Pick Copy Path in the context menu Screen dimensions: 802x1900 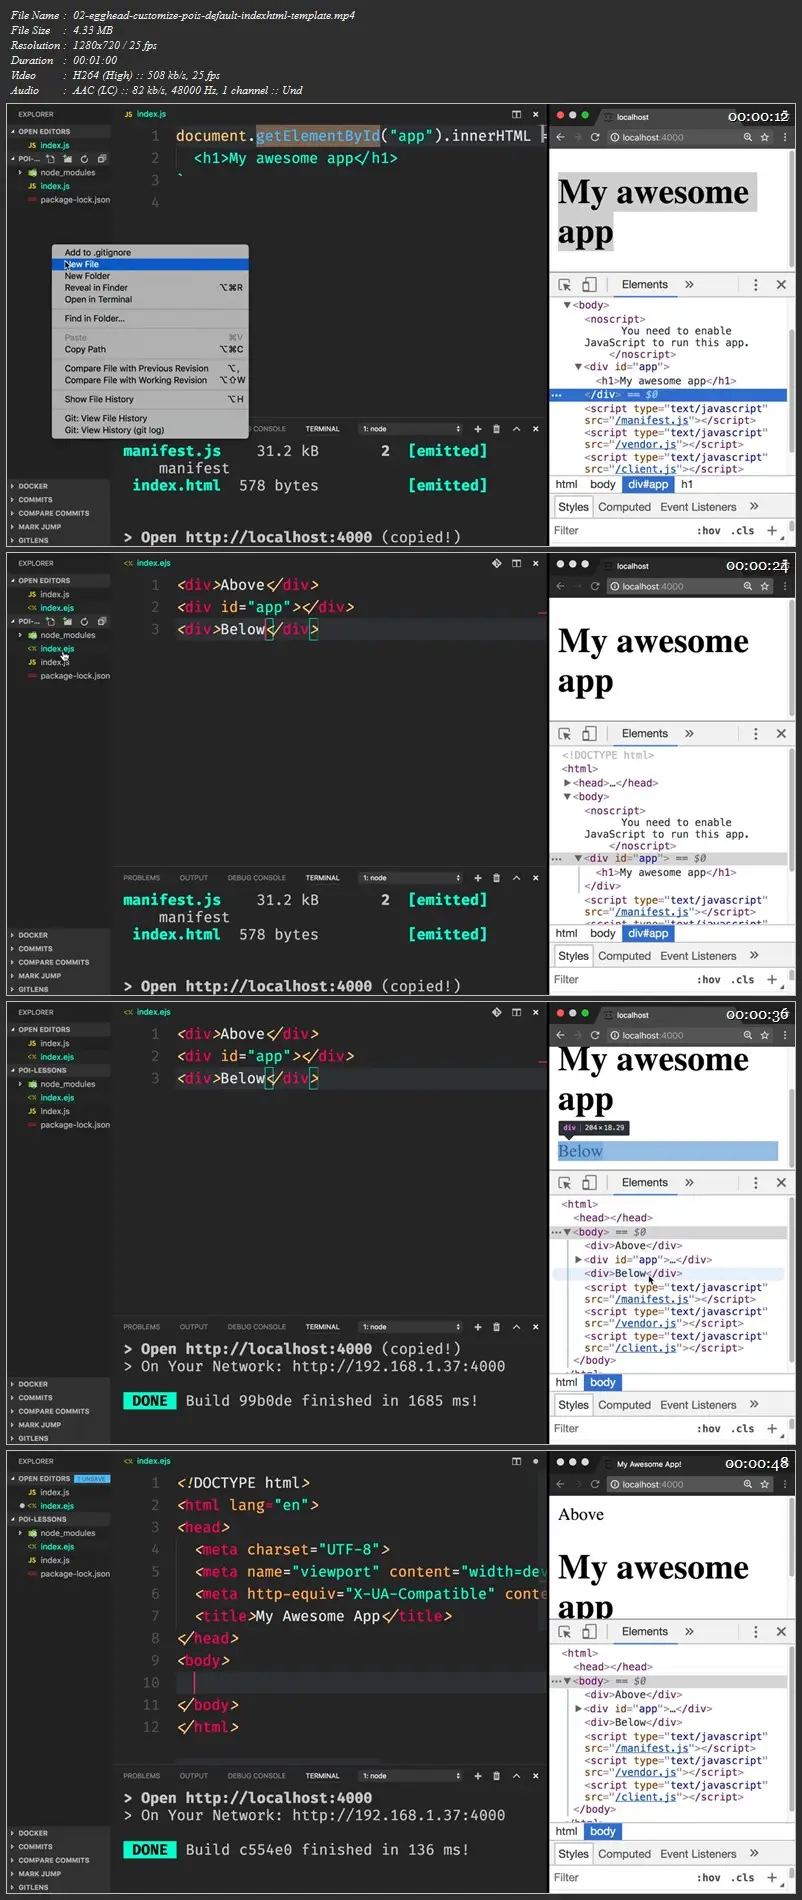pos(150,349)
